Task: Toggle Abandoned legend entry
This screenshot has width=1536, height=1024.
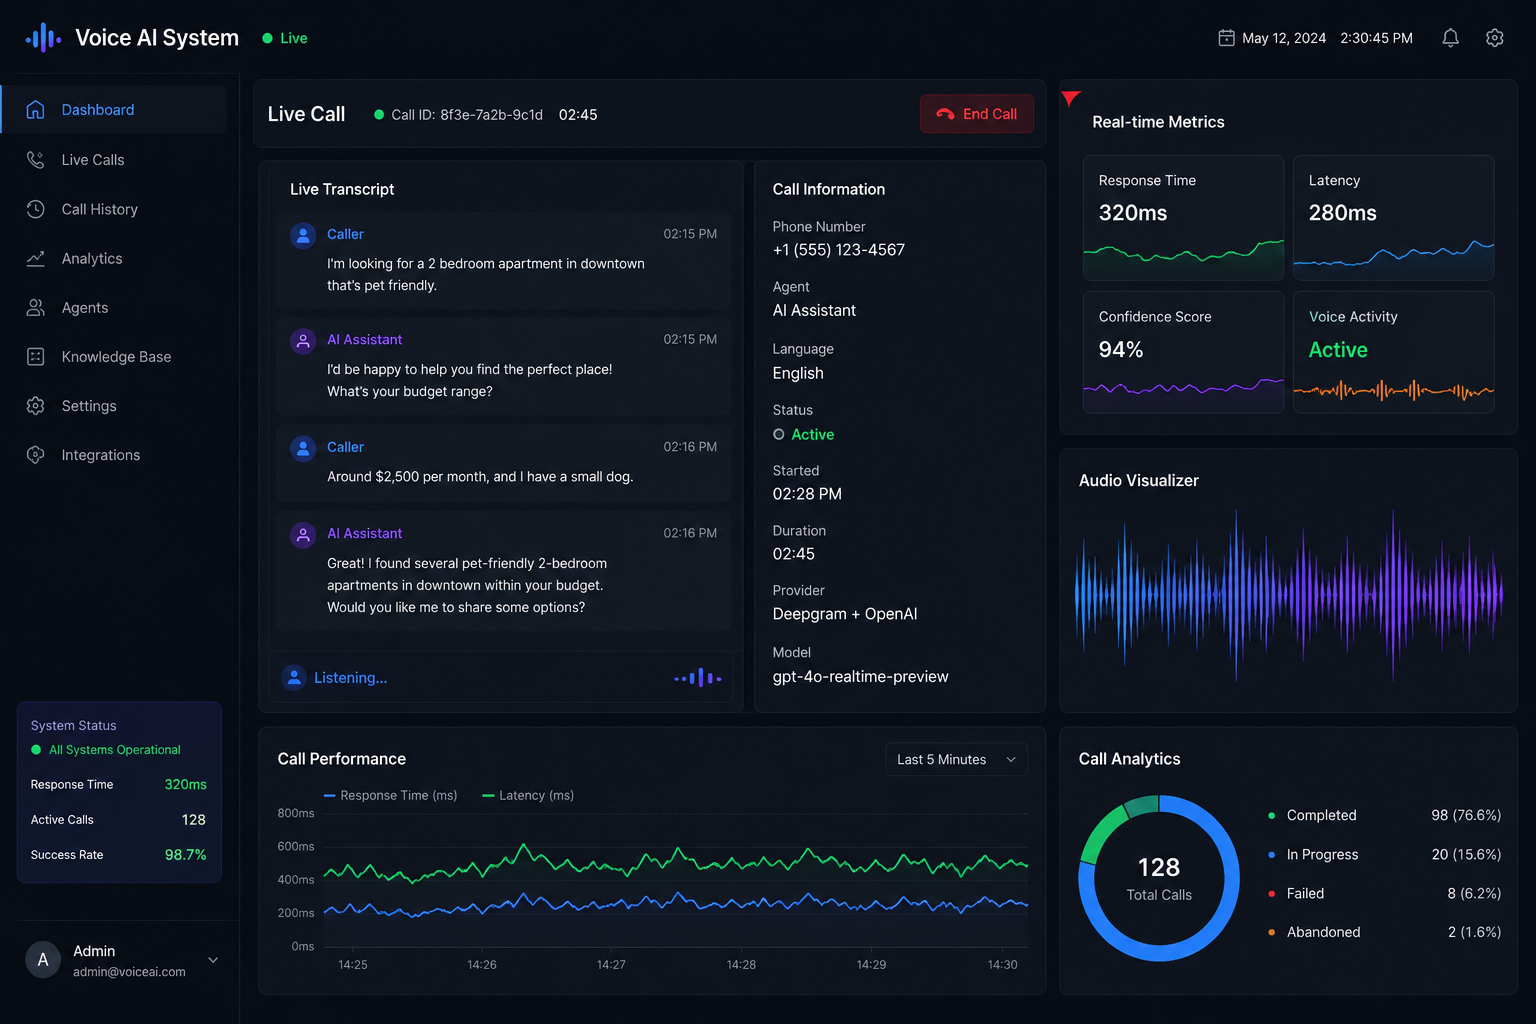Action: (x=1314, y=932)
